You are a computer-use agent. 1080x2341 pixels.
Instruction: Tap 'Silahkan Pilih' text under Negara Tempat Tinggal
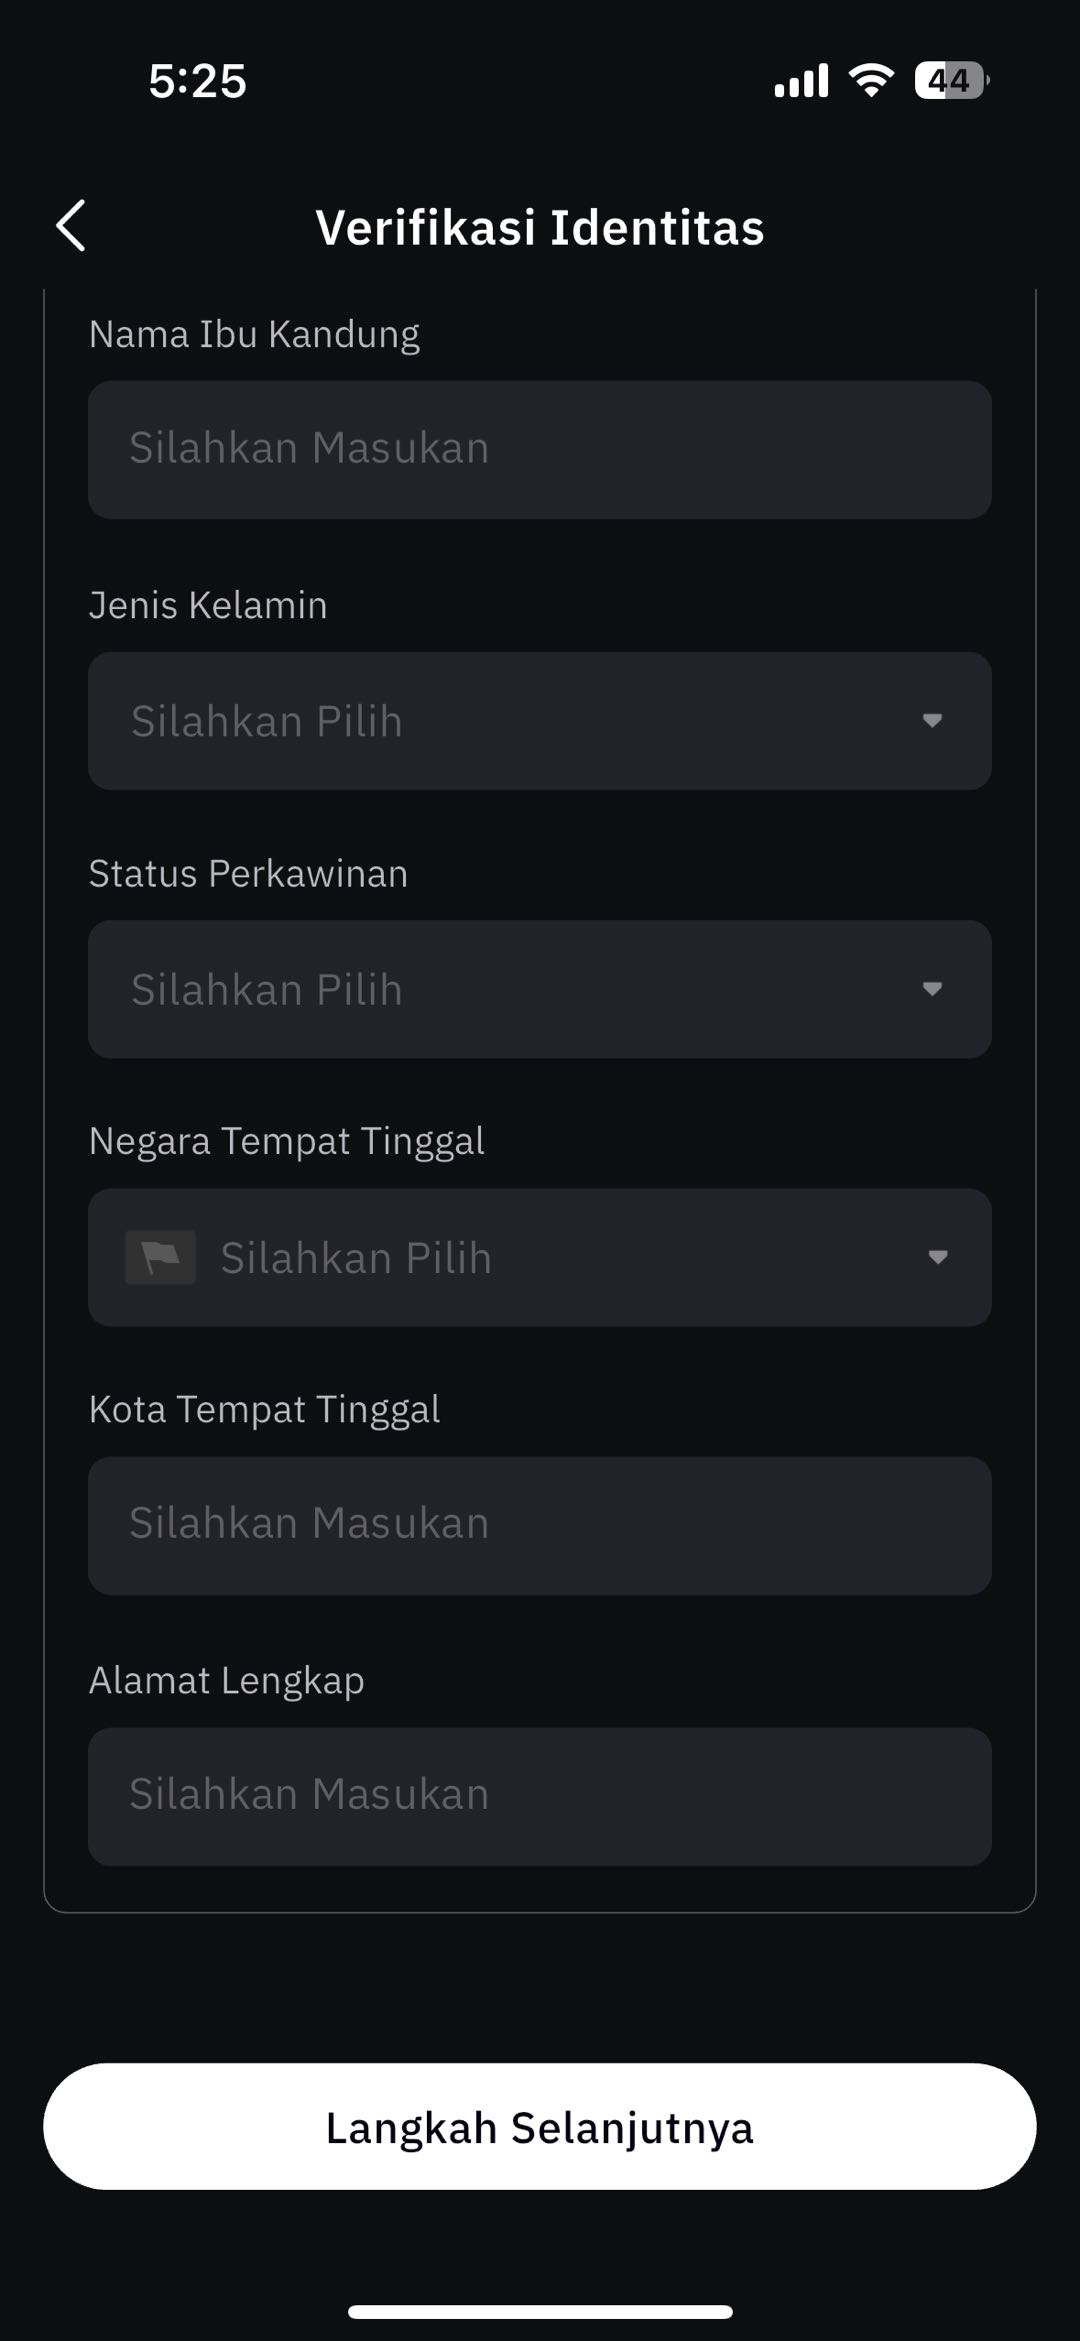point(356,1257)
